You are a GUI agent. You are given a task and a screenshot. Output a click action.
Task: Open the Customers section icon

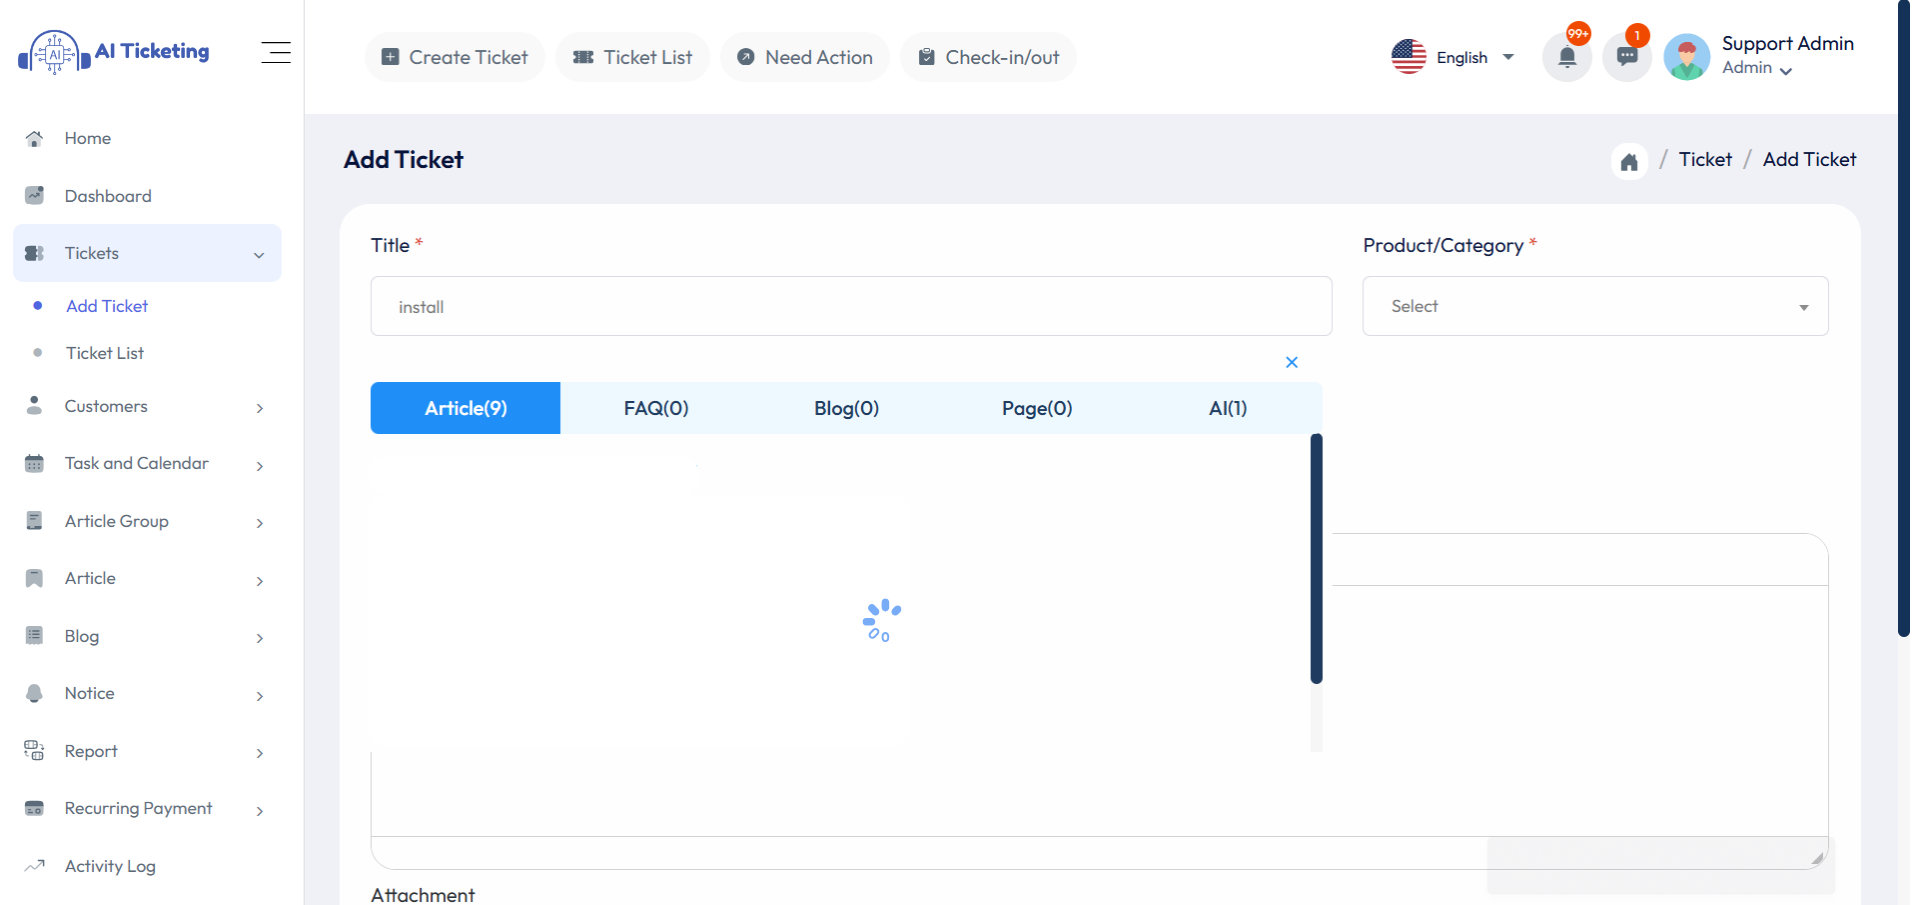pyautogui.click(x=34, y=406)
